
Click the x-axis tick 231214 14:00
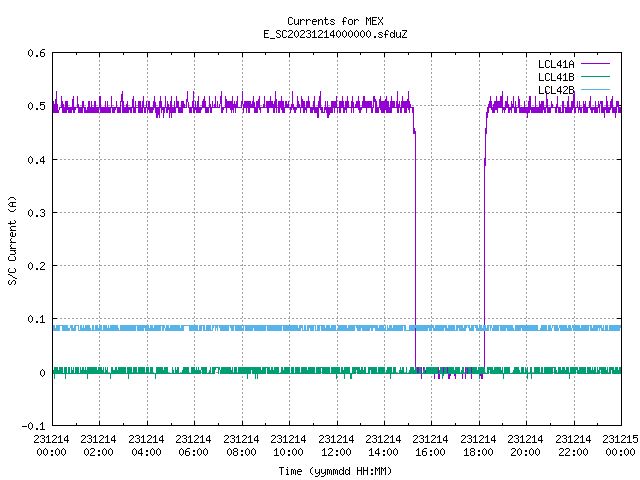tap(383, 446)
